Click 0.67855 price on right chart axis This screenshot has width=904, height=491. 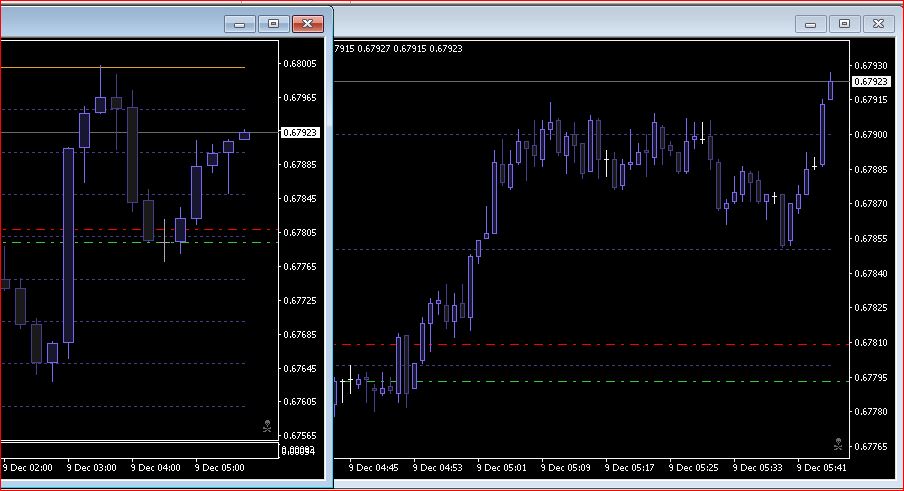tap(871, 239)
